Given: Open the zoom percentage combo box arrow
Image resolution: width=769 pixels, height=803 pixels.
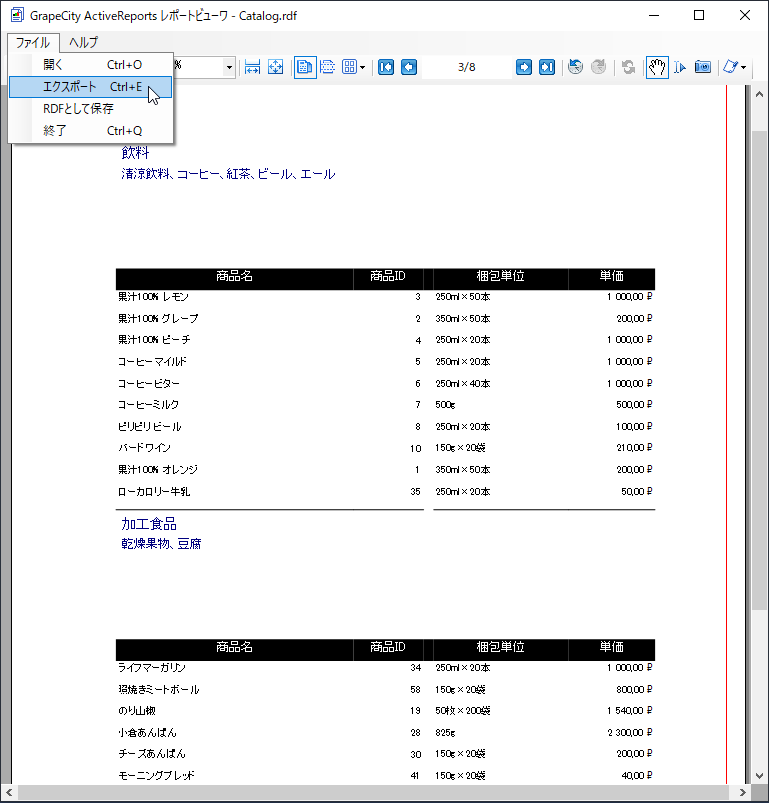Looking at the screenshot, I should pos(230,67).
